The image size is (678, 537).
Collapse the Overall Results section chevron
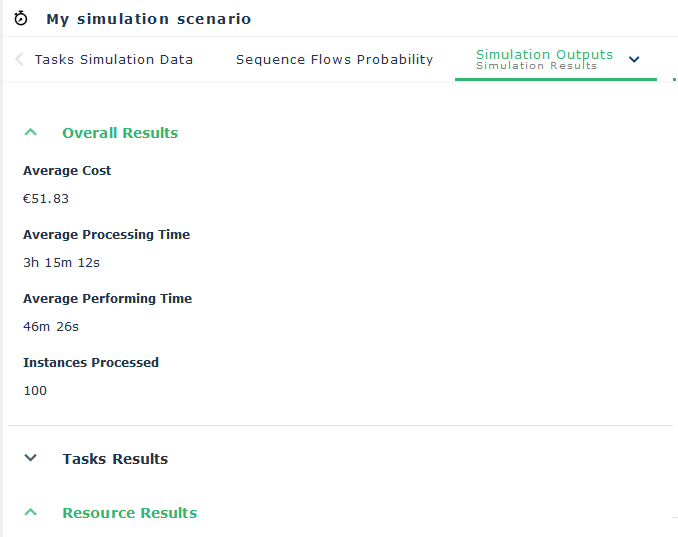pyautogui.click(x=31, y=133)
